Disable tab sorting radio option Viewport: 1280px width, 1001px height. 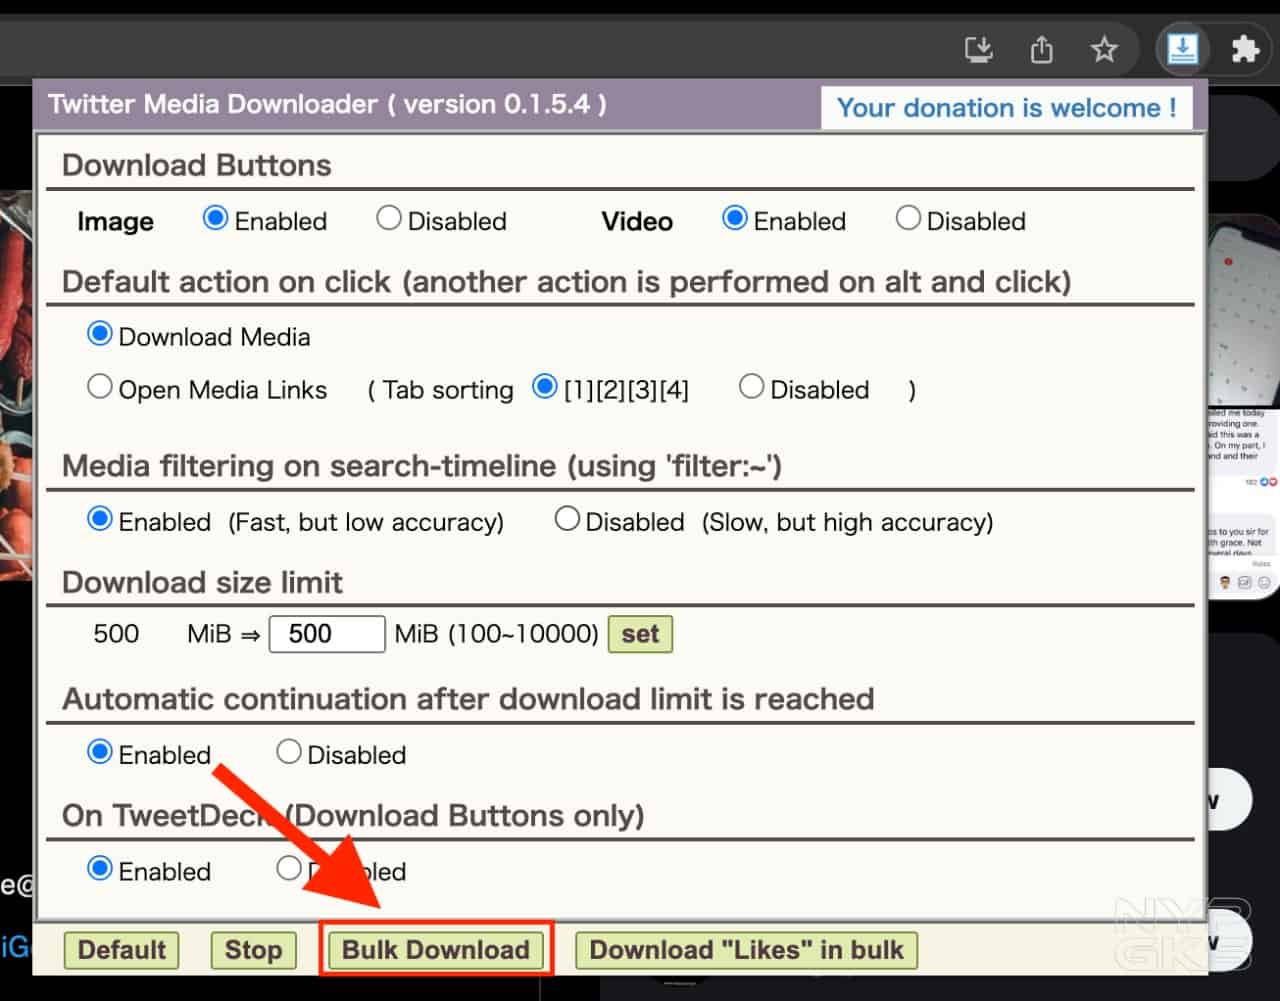(x=751, y=387)
